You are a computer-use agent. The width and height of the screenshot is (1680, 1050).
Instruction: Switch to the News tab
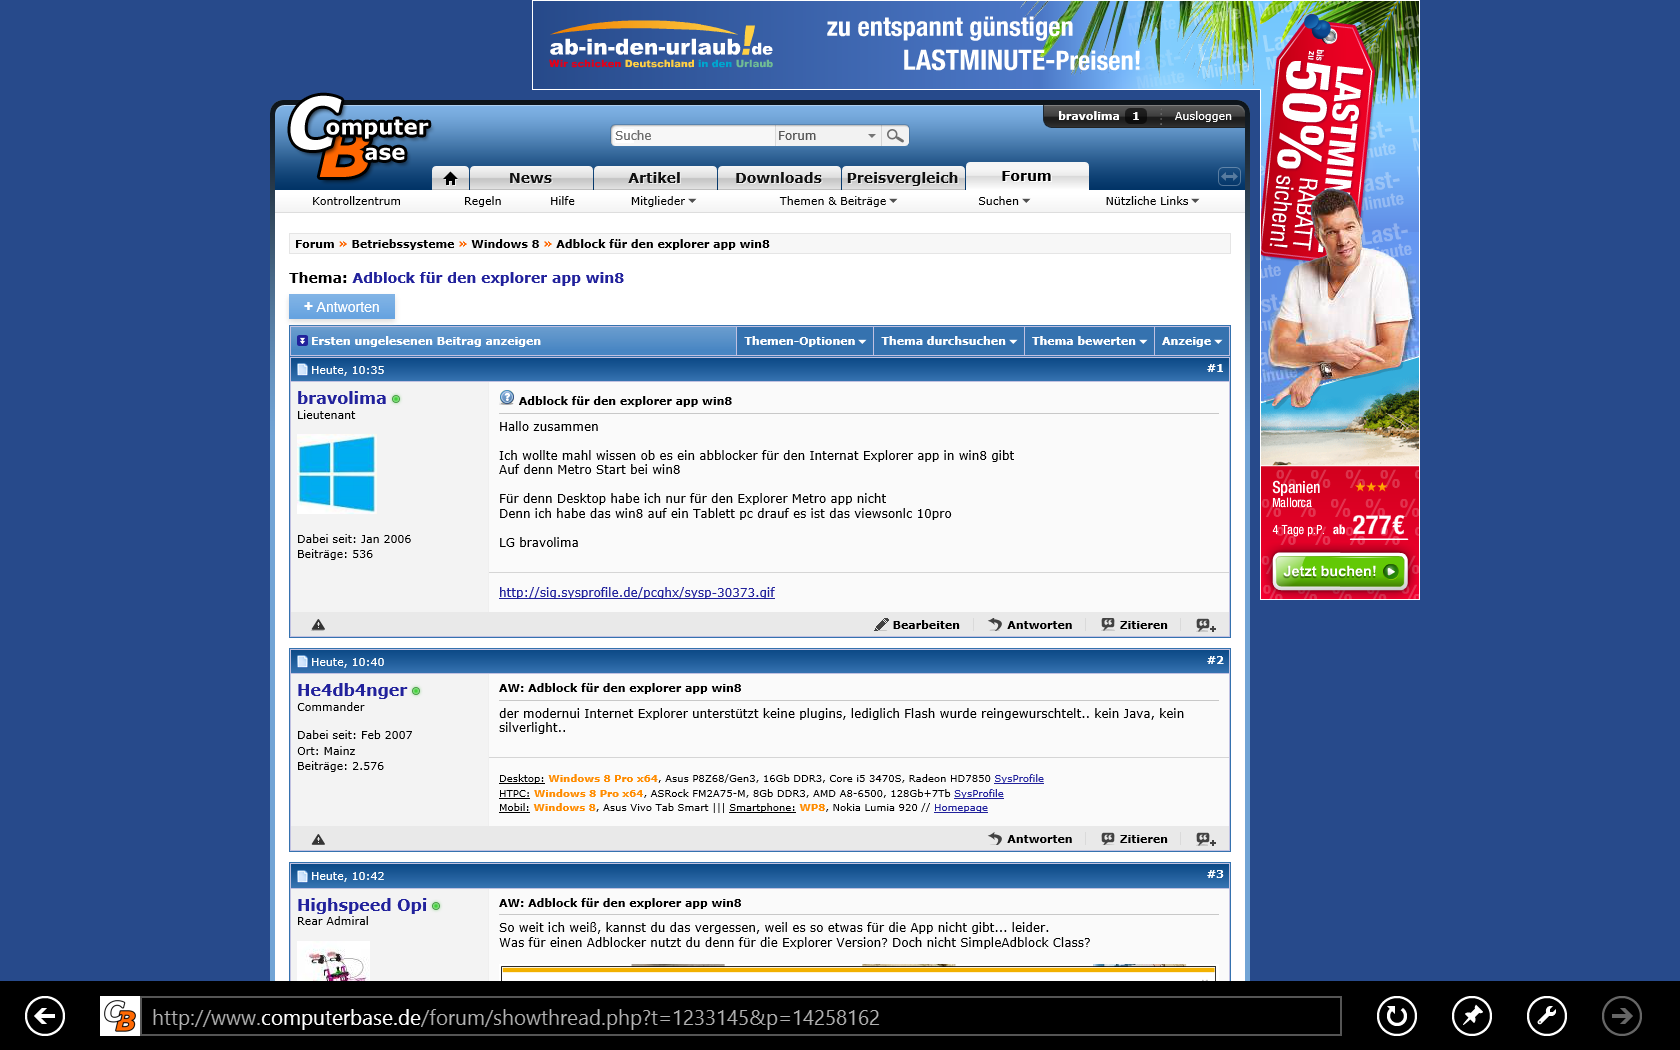[x=530, y=178]
